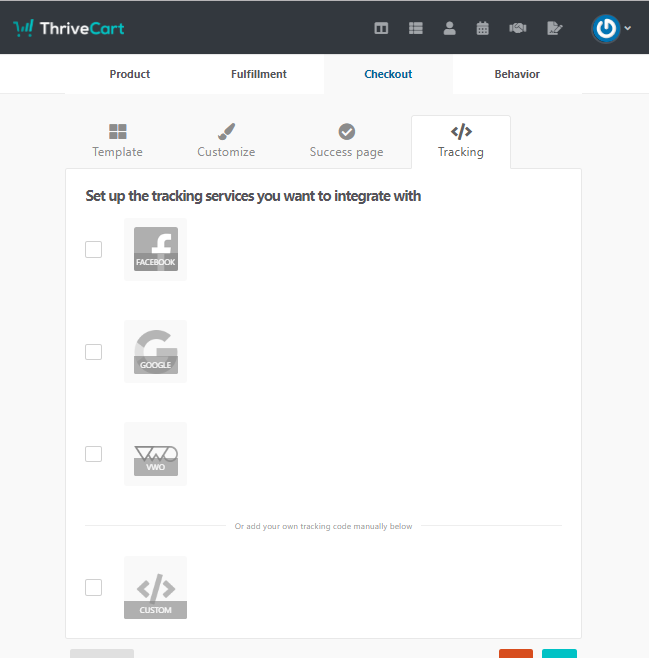Tick the VWO tracking checkbox
This screenshot has width=649, height=658.
click(94, 454)
